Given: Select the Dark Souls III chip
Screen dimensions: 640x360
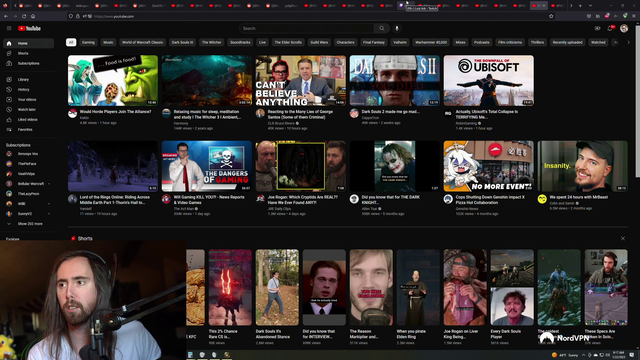Looking at the screenshot, I should [182, 42].
